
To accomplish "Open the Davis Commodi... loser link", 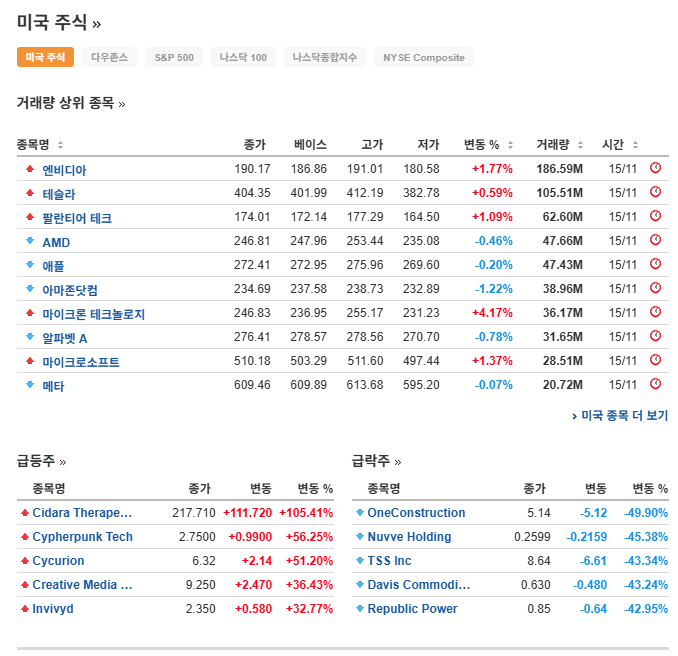I will (419, 585).
